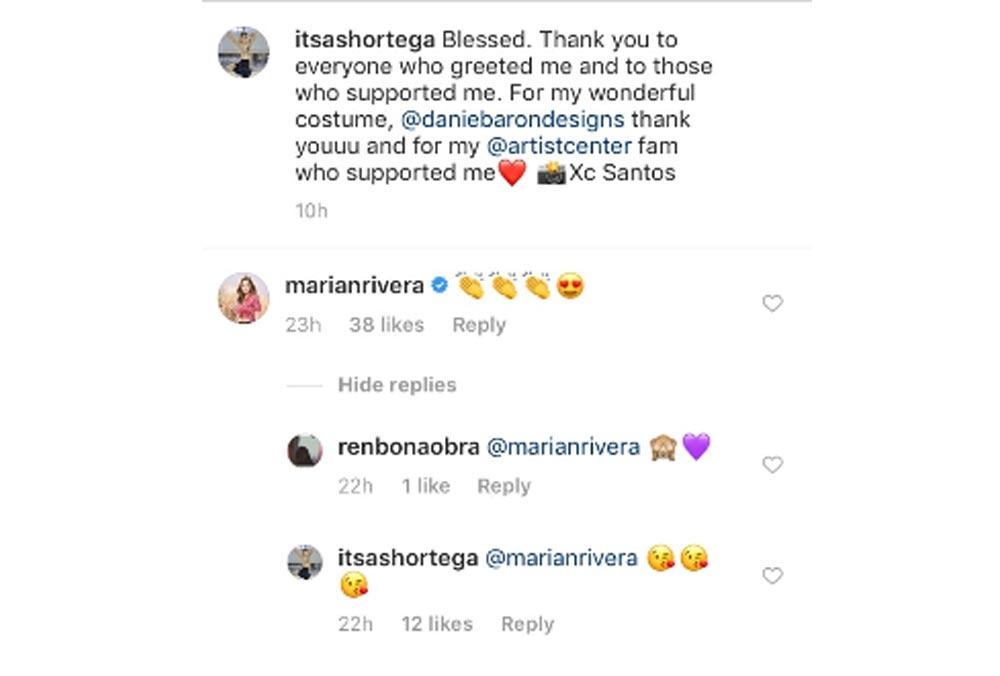Image resolution: width=1000 pixels, height=676 pixels.
Task: Open the @artistcenter mention
Action: click(558, 146)
